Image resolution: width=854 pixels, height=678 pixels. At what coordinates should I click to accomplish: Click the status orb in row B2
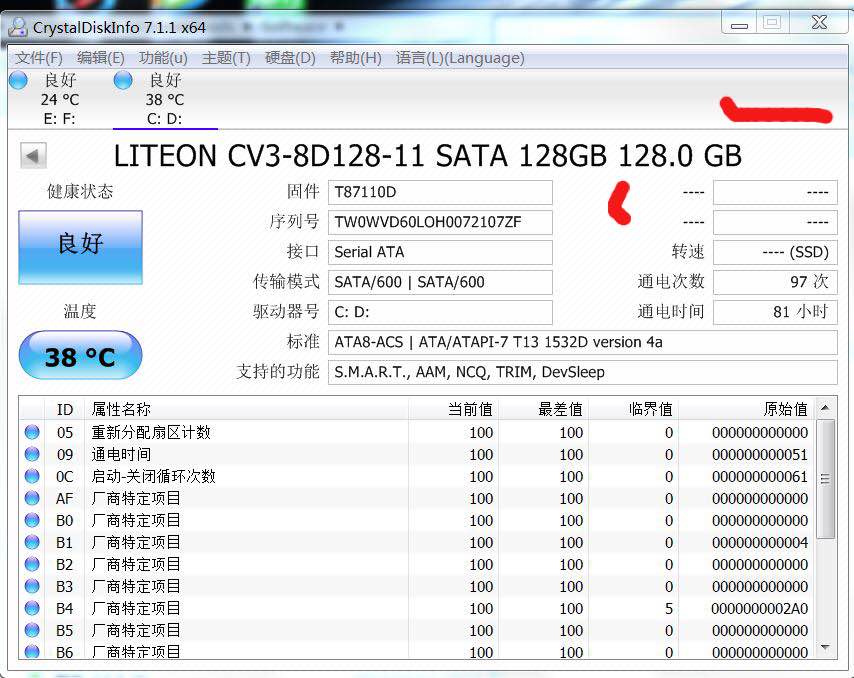pyautogui.click(x=32, y=564)
